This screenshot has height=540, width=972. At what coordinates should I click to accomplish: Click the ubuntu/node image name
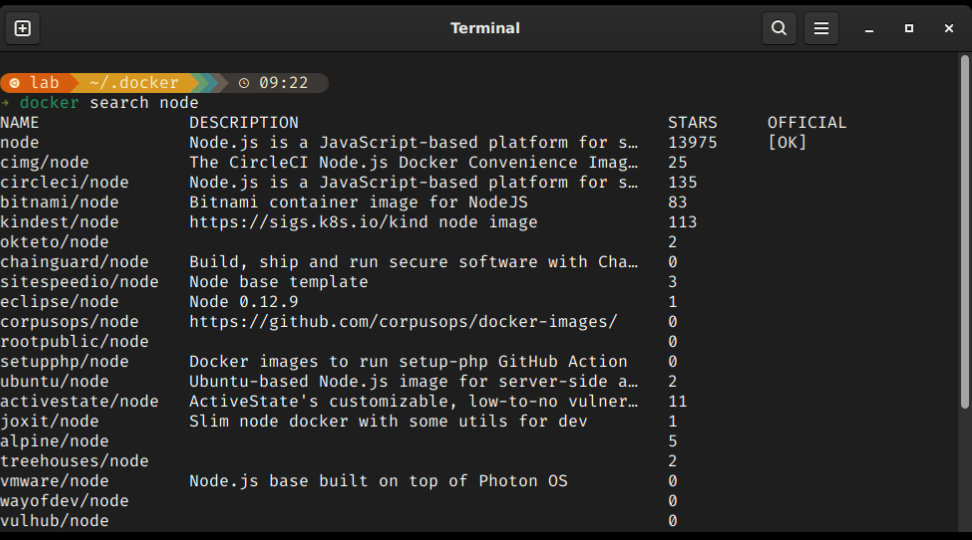tap(55, 381)
